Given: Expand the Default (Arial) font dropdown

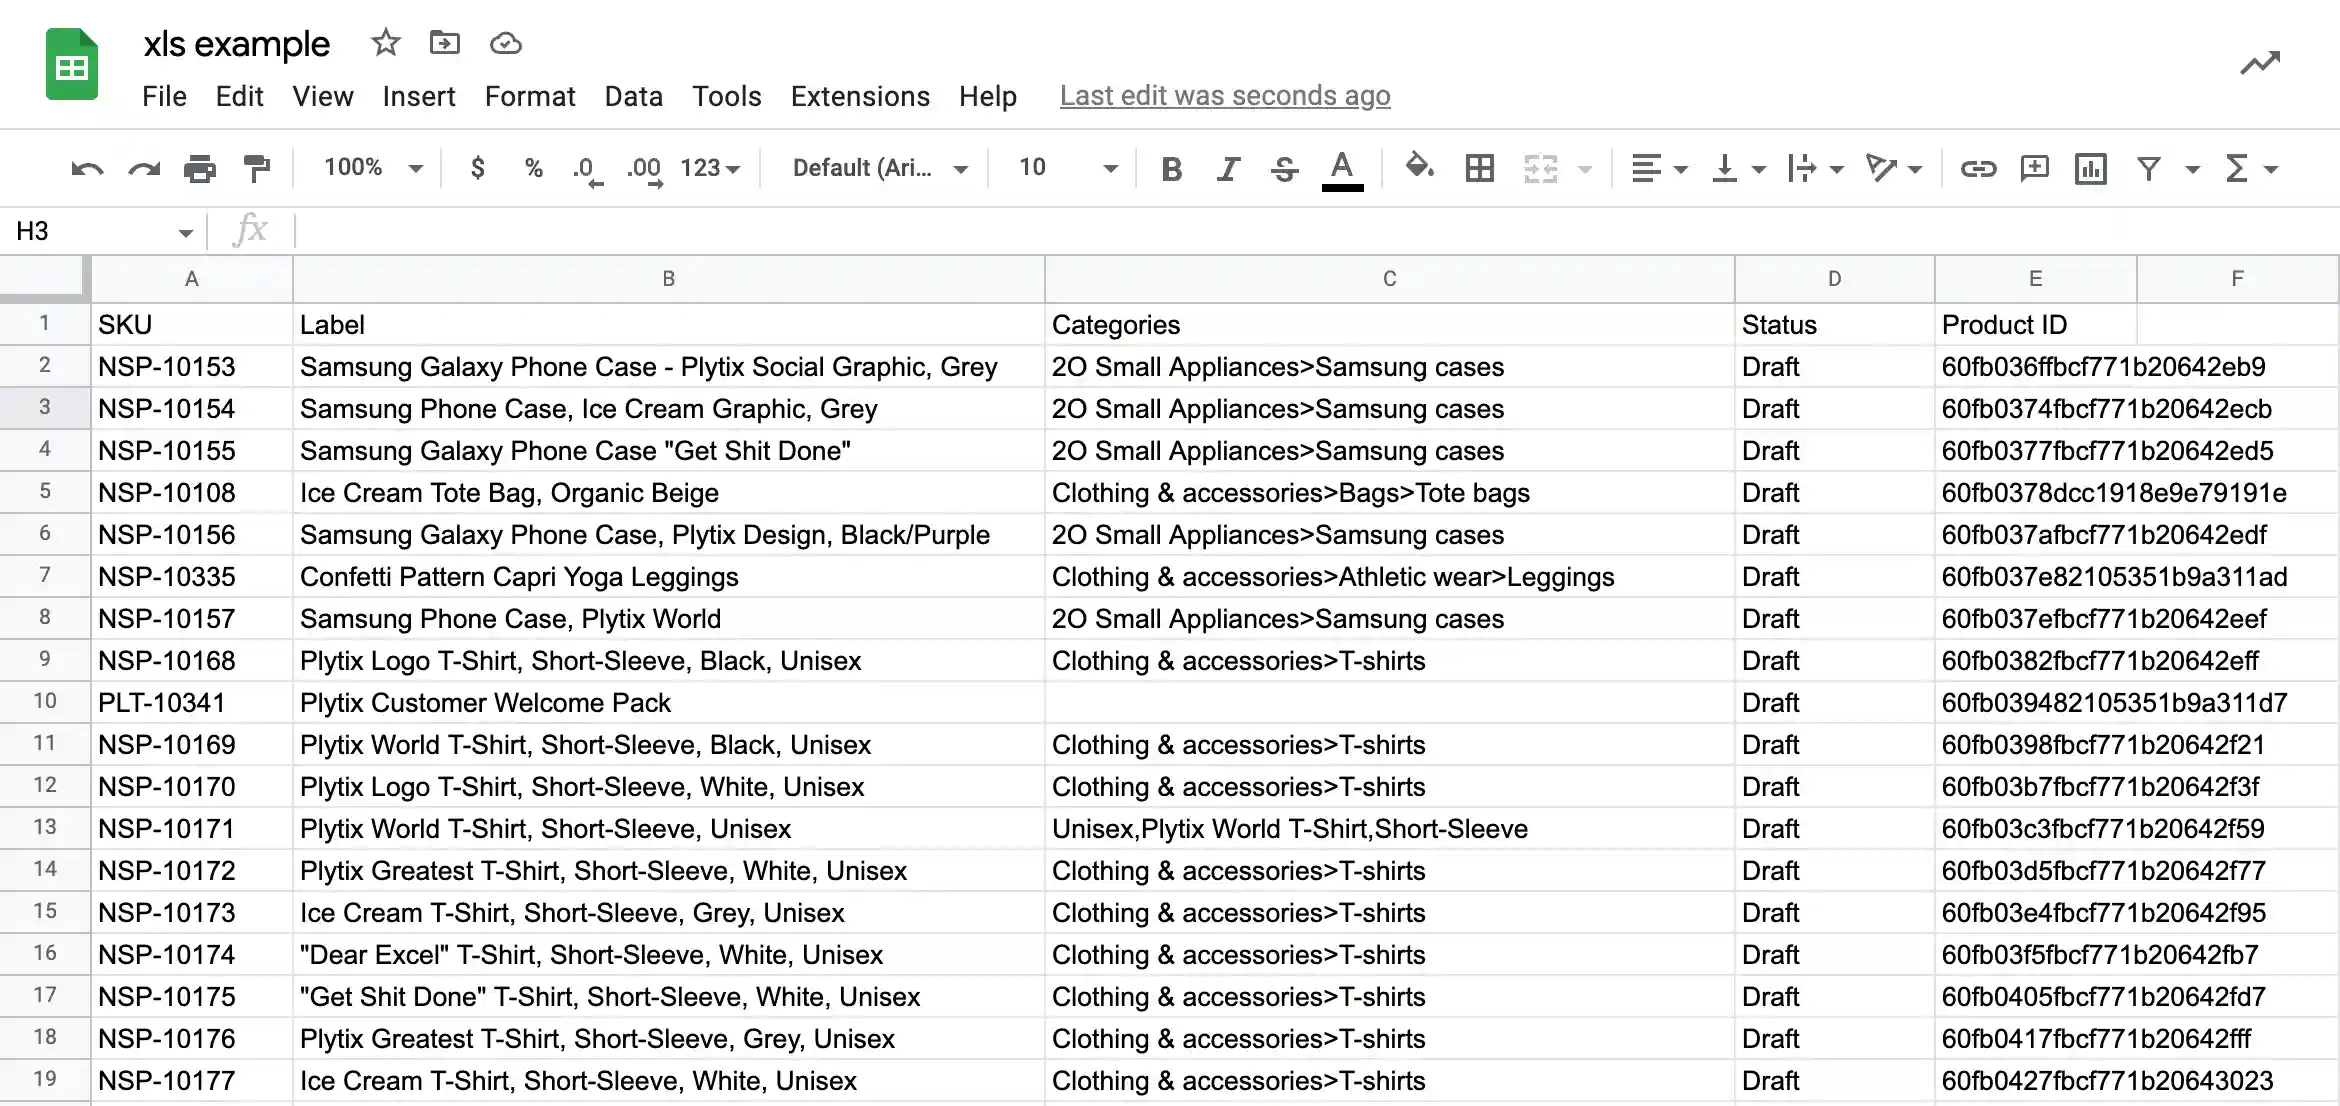Looking at the screenshot, I should coord(880,167).
